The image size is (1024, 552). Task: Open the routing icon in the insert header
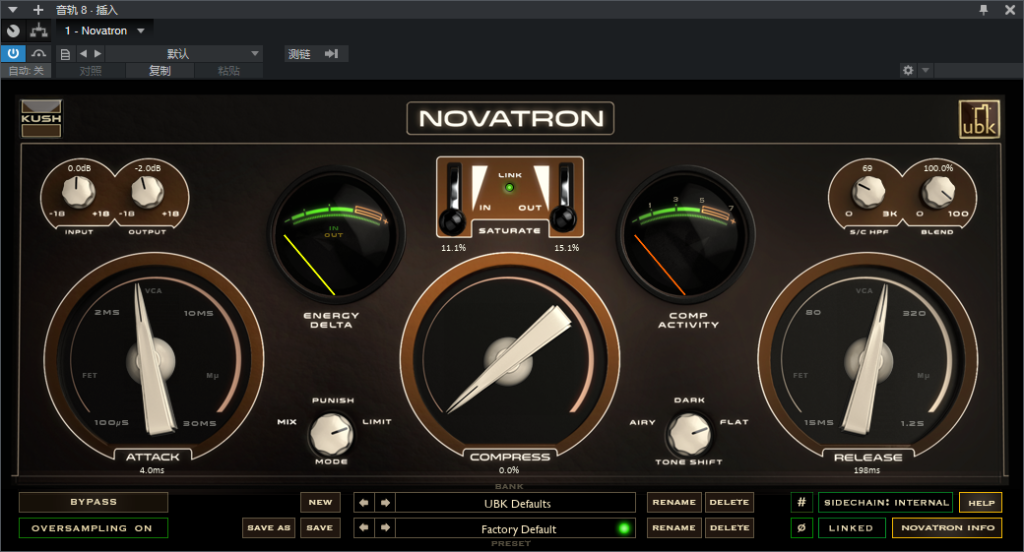tap(39, 31)
